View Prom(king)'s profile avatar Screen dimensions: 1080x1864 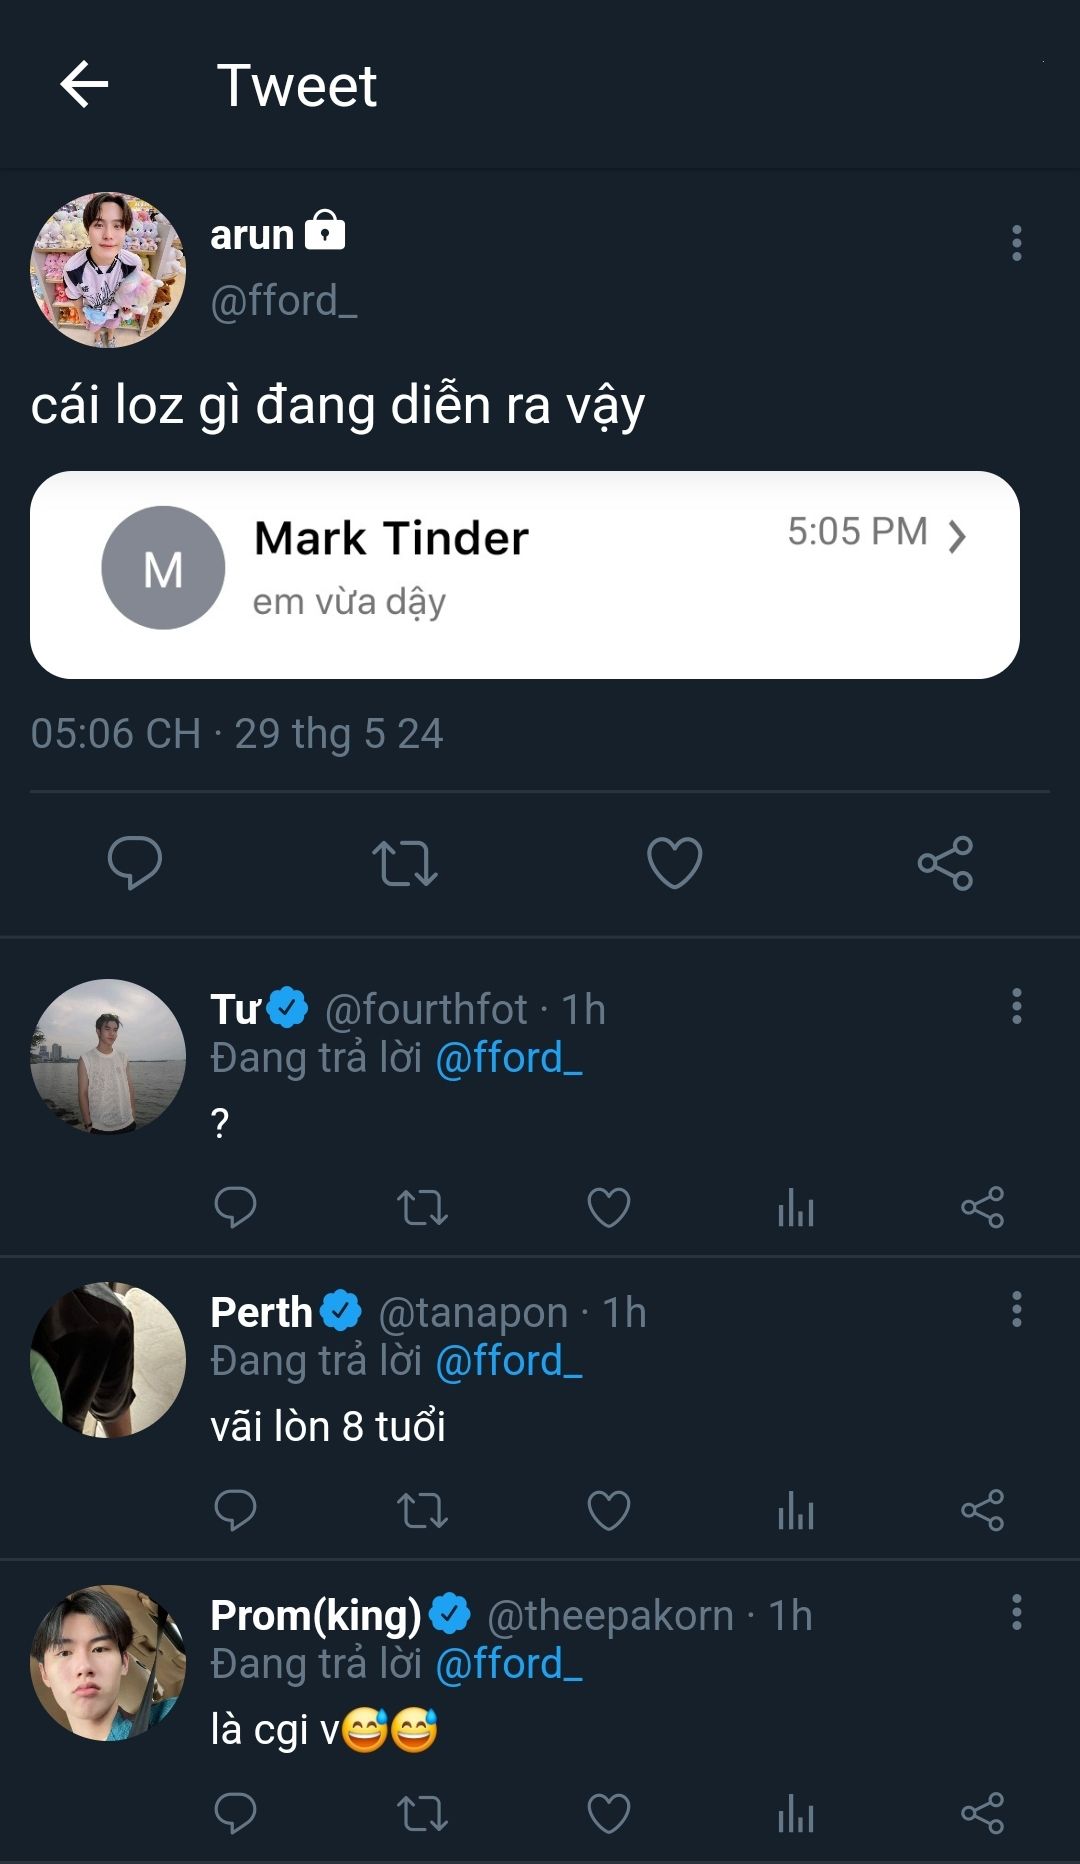pos(108,1663)
